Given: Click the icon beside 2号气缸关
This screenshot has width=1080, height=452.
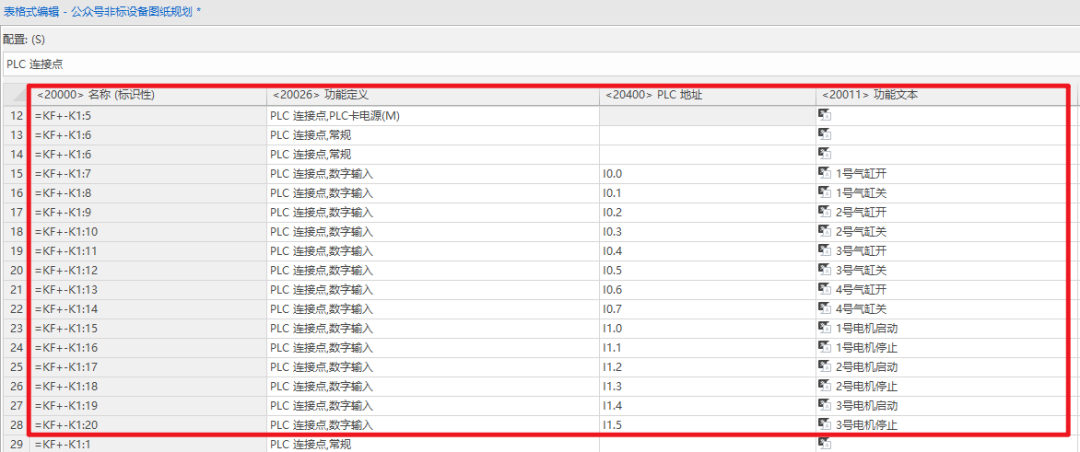Looking at the screenshot, I should (824, 231).
